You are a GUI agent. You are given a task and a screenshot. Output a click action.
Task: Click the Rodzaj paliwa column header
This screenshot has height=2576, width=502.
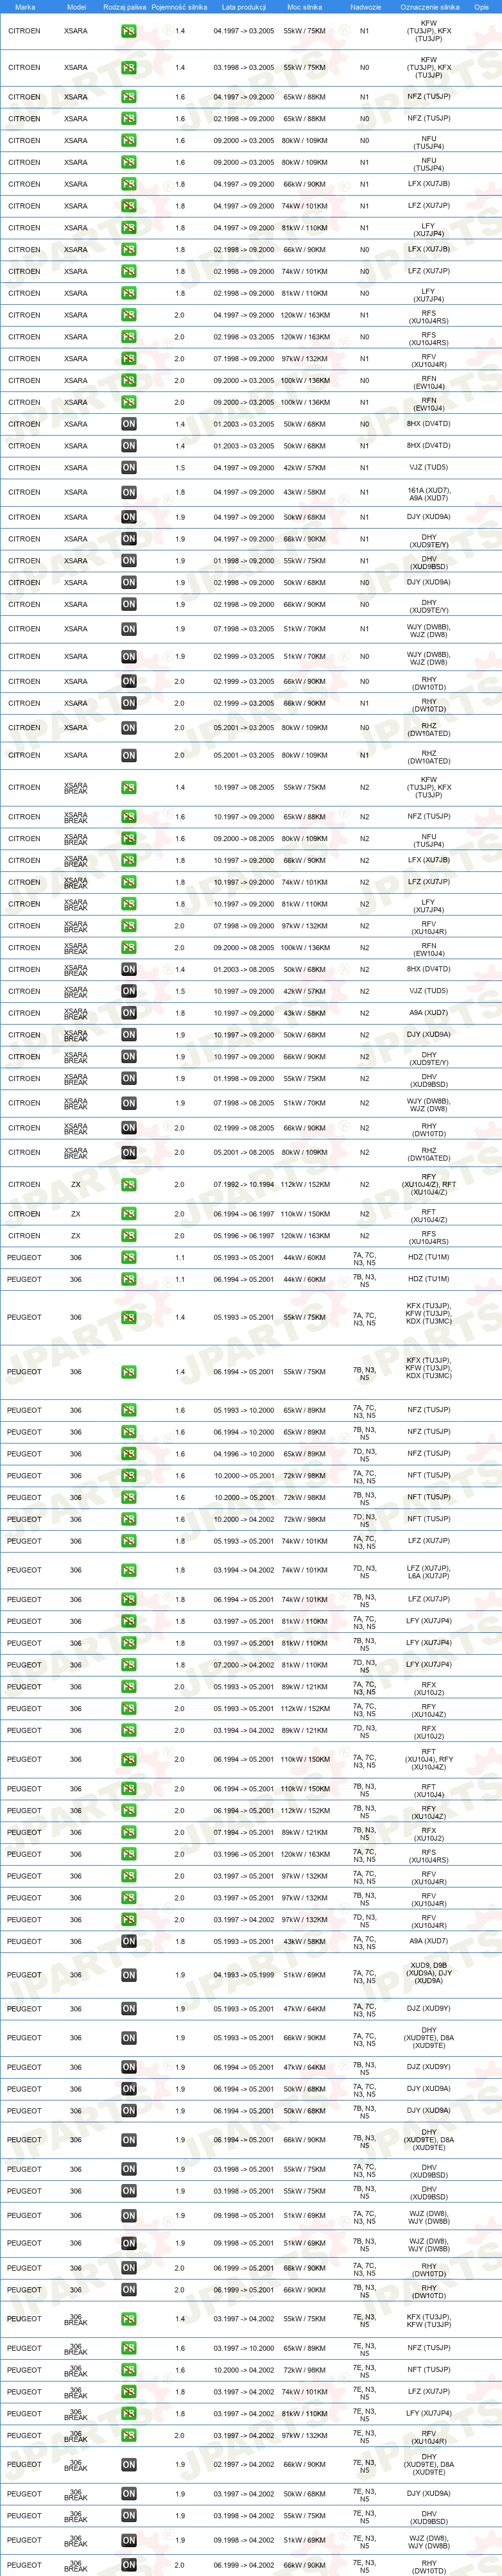(x=125, y=7)
